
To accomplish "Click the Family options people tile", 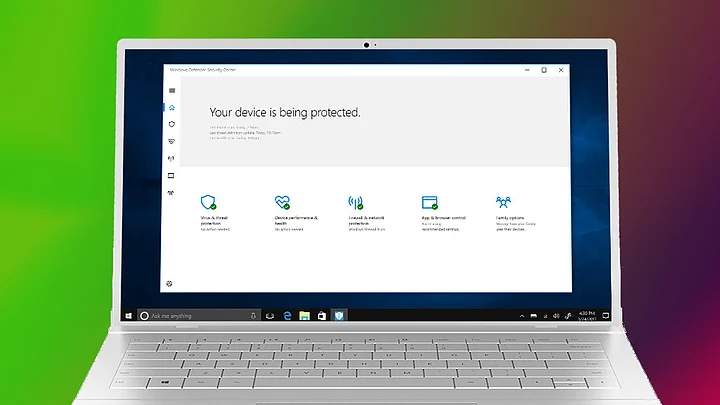I will [503, 202].
